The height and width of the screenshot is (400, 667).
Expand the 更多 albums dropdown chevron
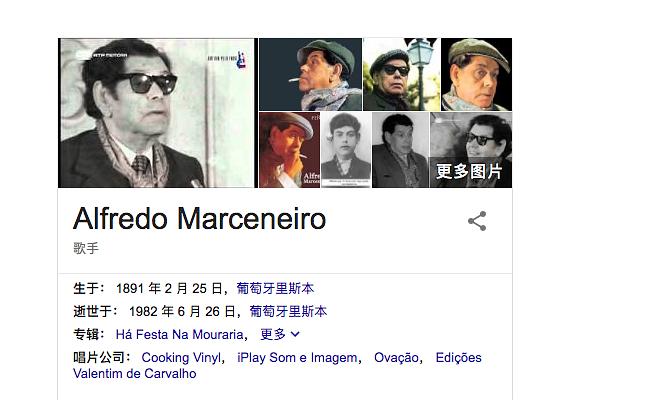tap(295, 334)
